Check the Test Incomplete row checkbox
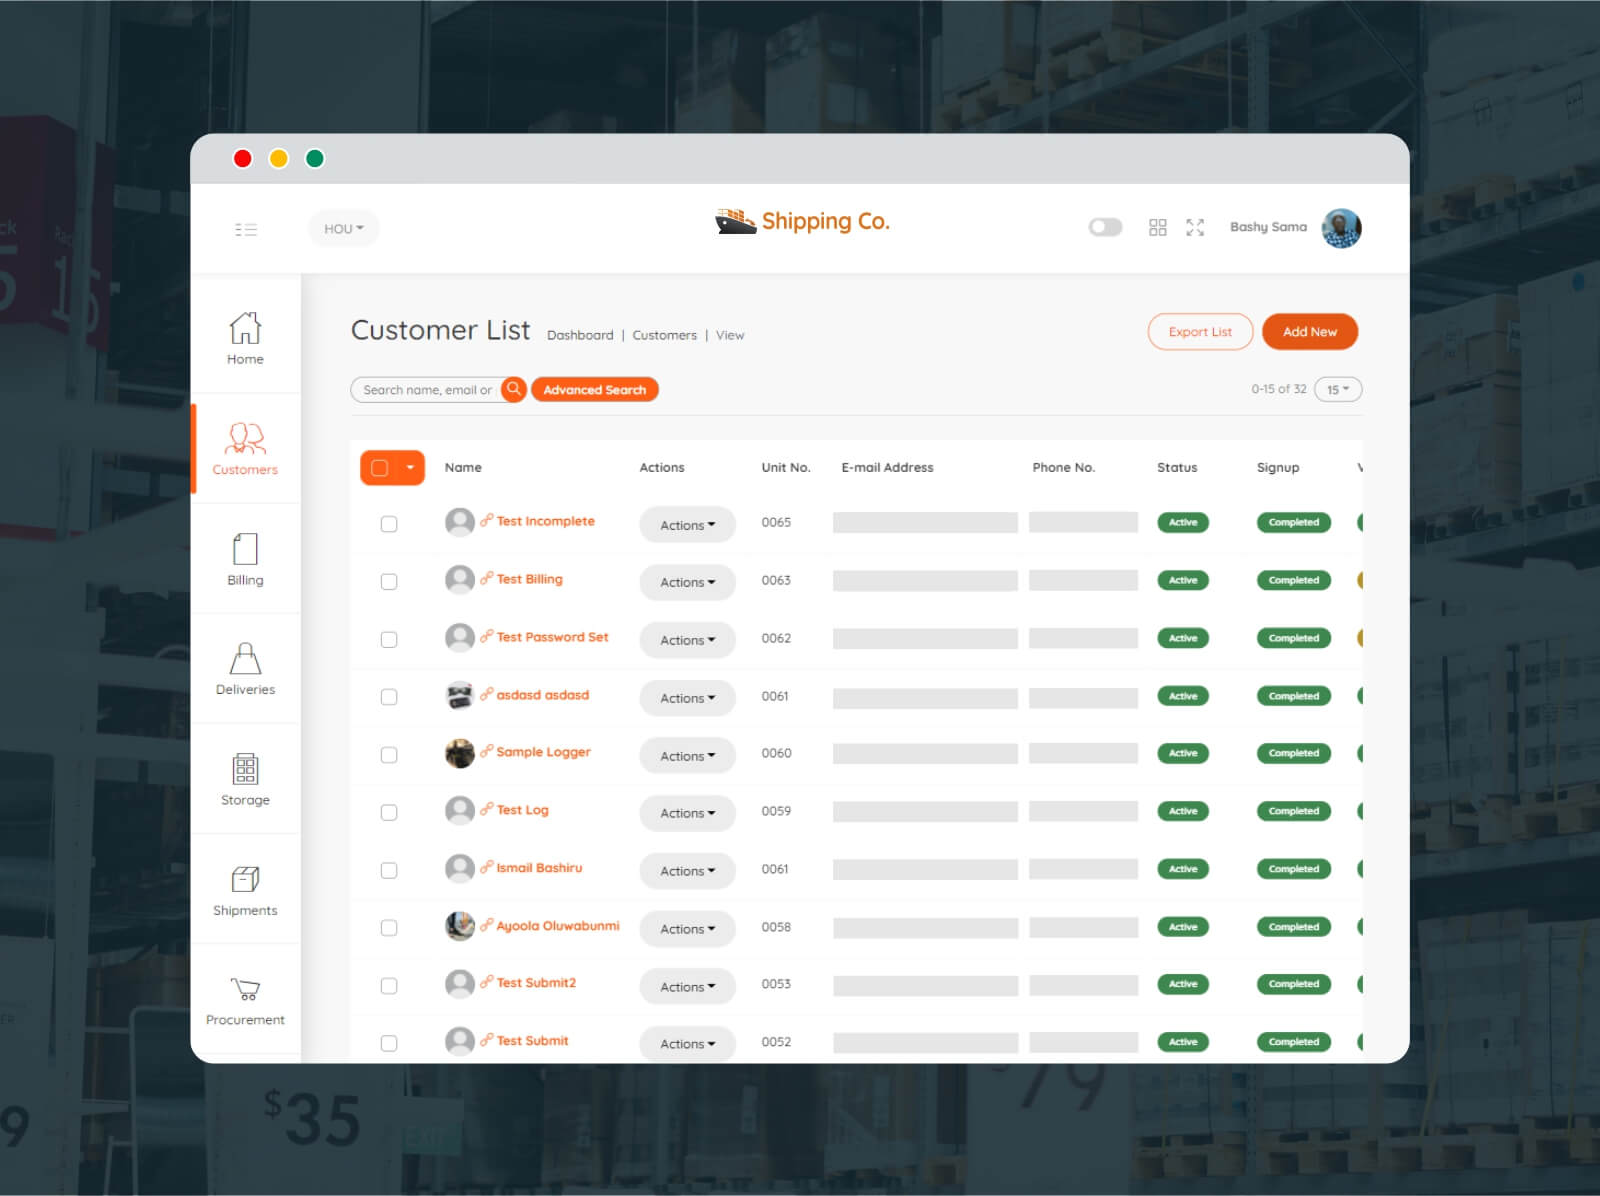 pyautogui.click(x=389, y=524)
